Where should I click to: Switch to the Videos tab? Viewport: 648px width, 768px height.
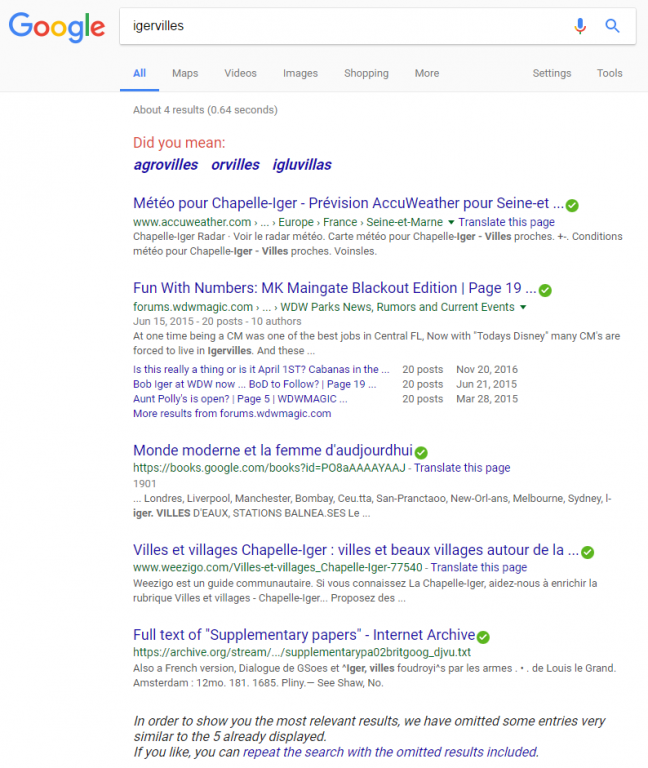[x=240, y=73]
